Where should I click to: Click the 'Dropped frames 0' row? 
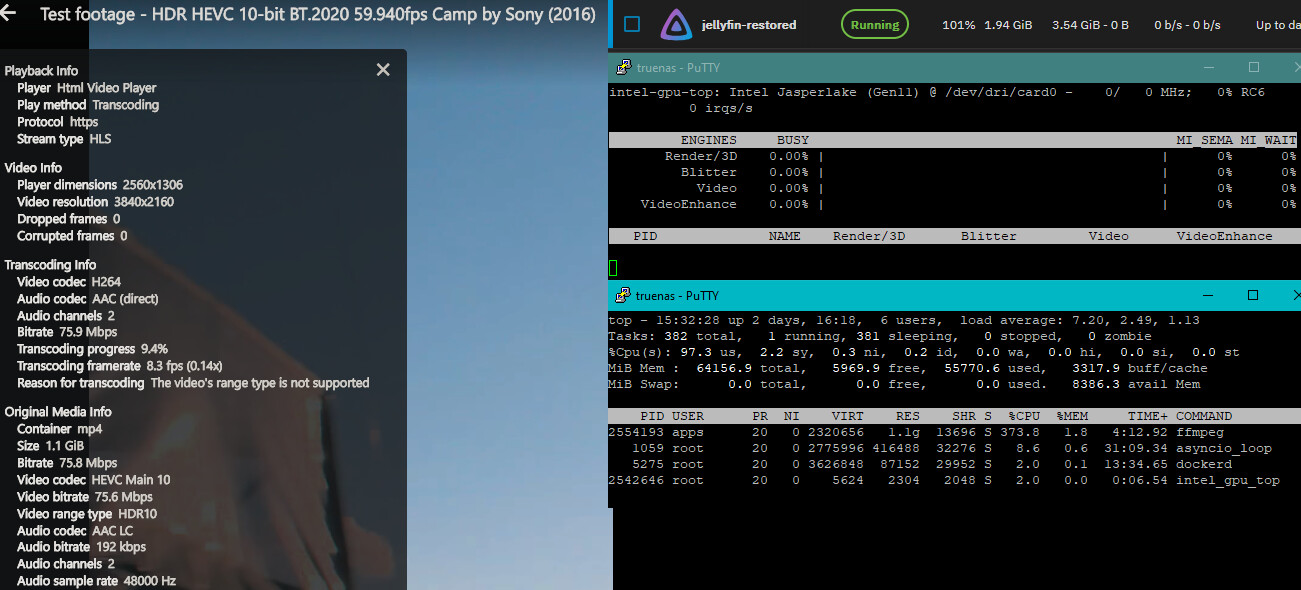tap(69, 219)
